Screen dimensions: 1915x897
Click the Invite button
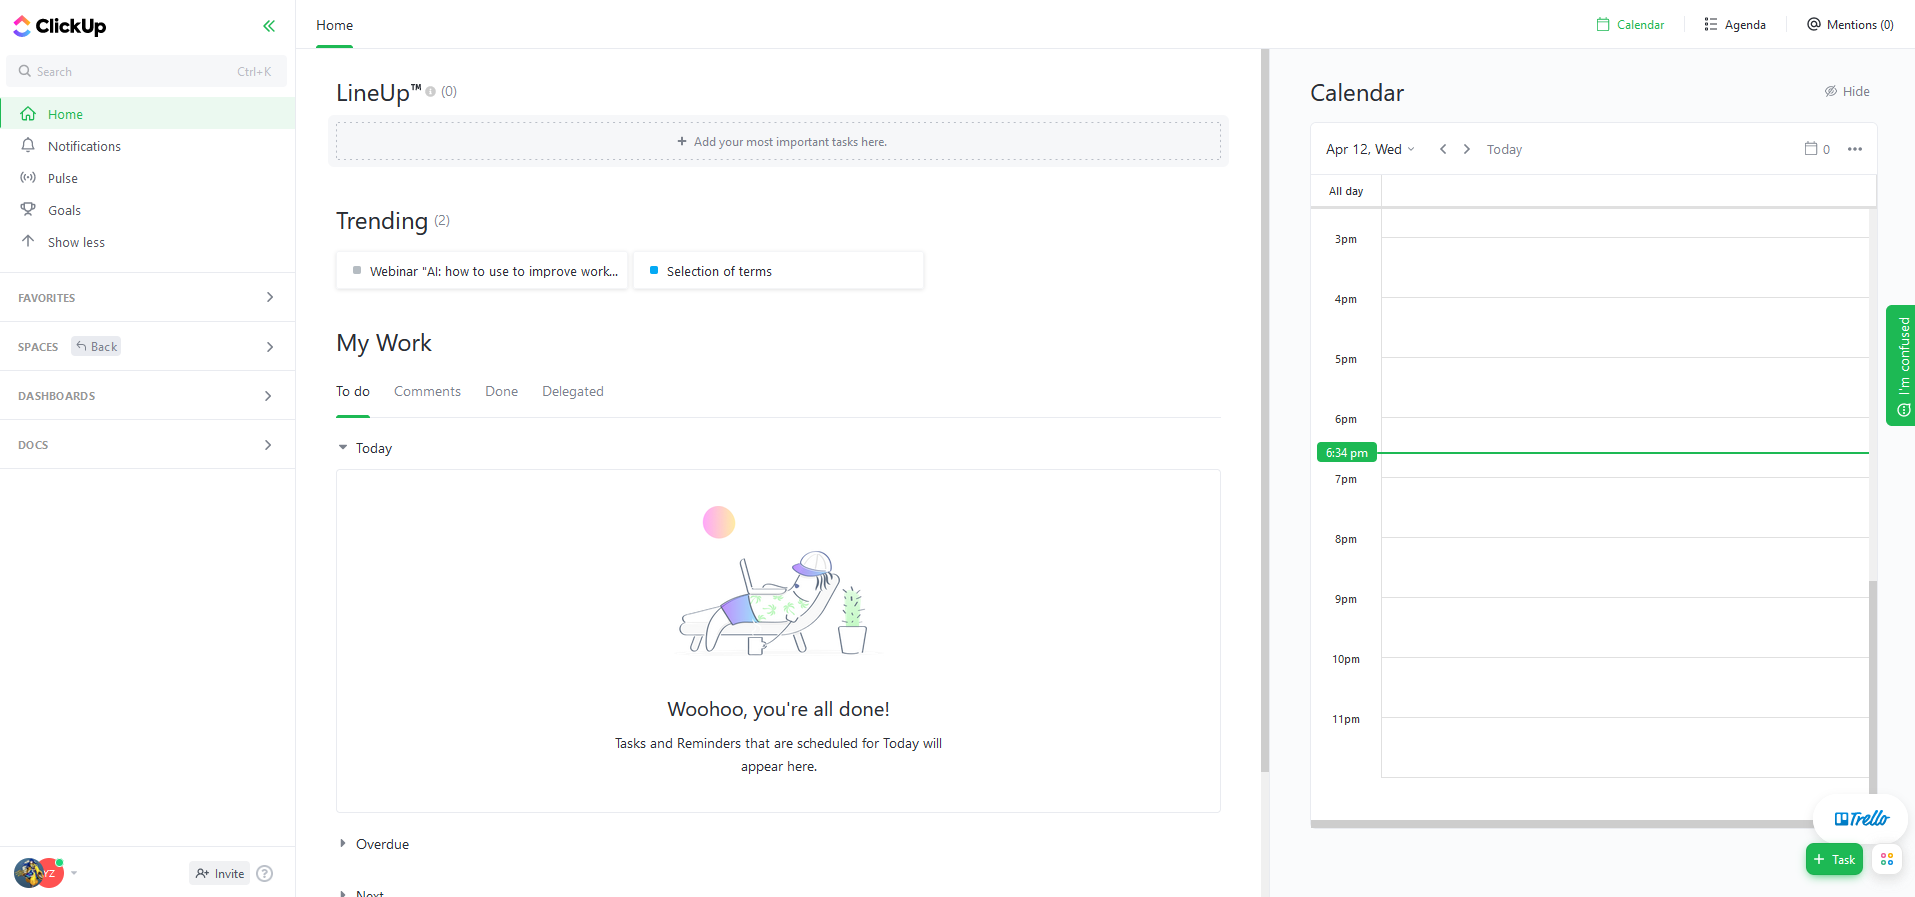coord(219,873)
